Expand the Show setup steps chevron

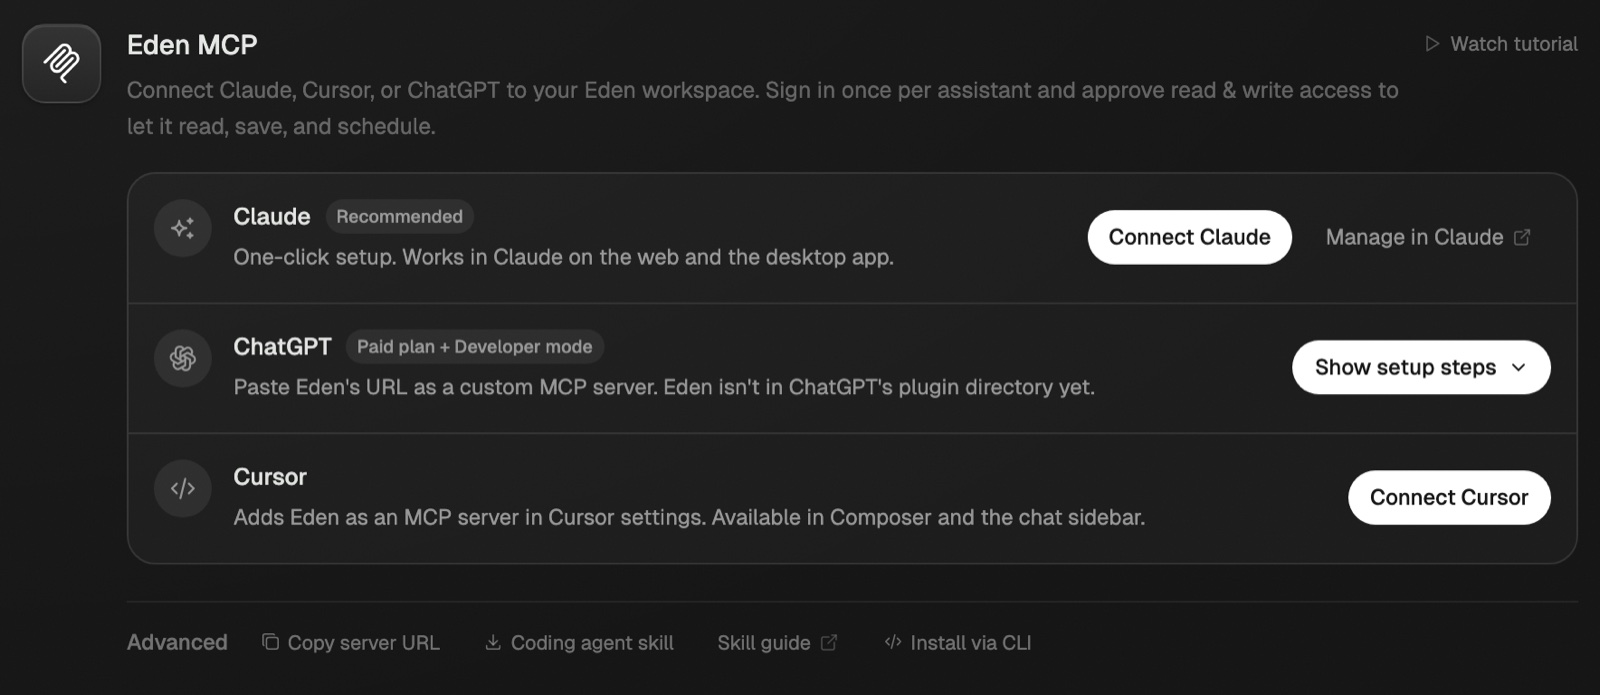pyautogui.click(x=1519, y=367)
